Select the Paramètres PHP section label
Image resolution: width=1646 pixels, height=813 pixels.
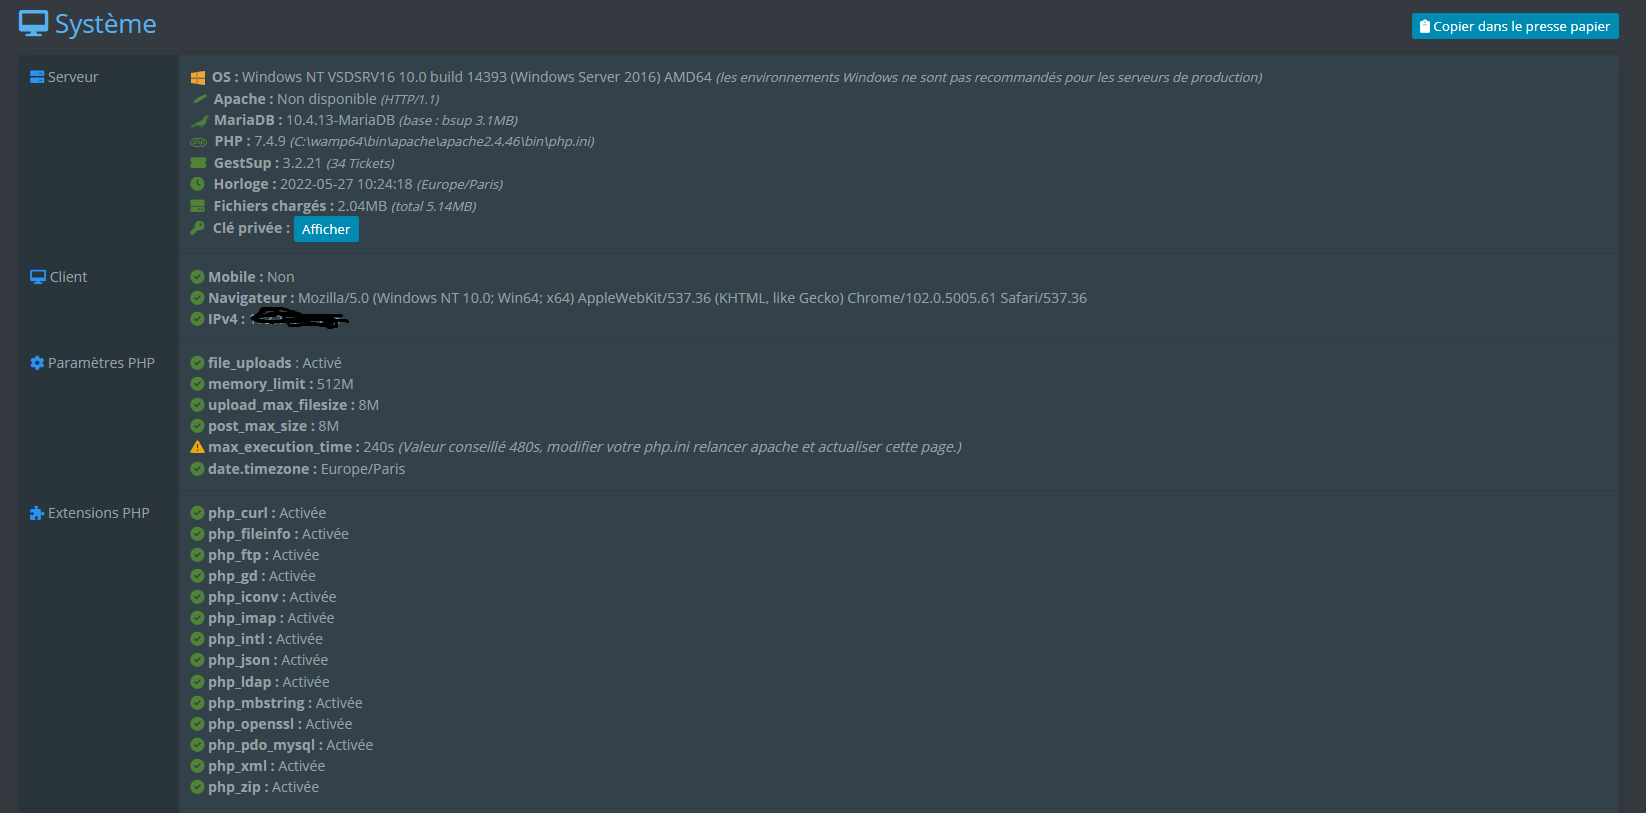pyautogui.click(x=101, y=363)
